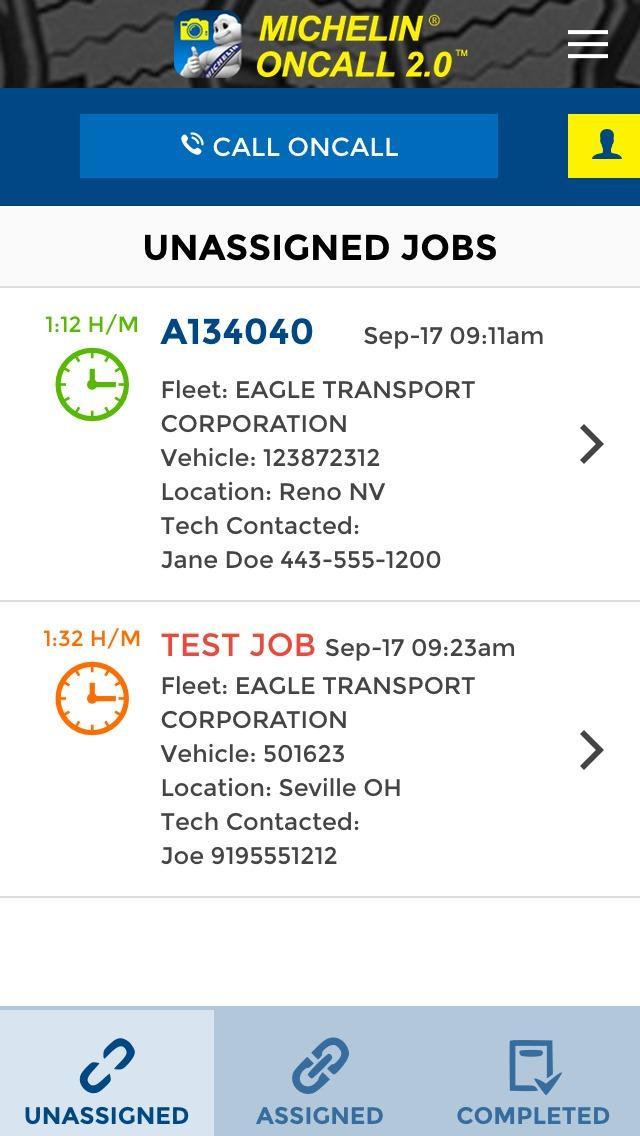Tap the Jane Doe 443-555-1200 contact

pyautogui.click(x=301, y=559)
